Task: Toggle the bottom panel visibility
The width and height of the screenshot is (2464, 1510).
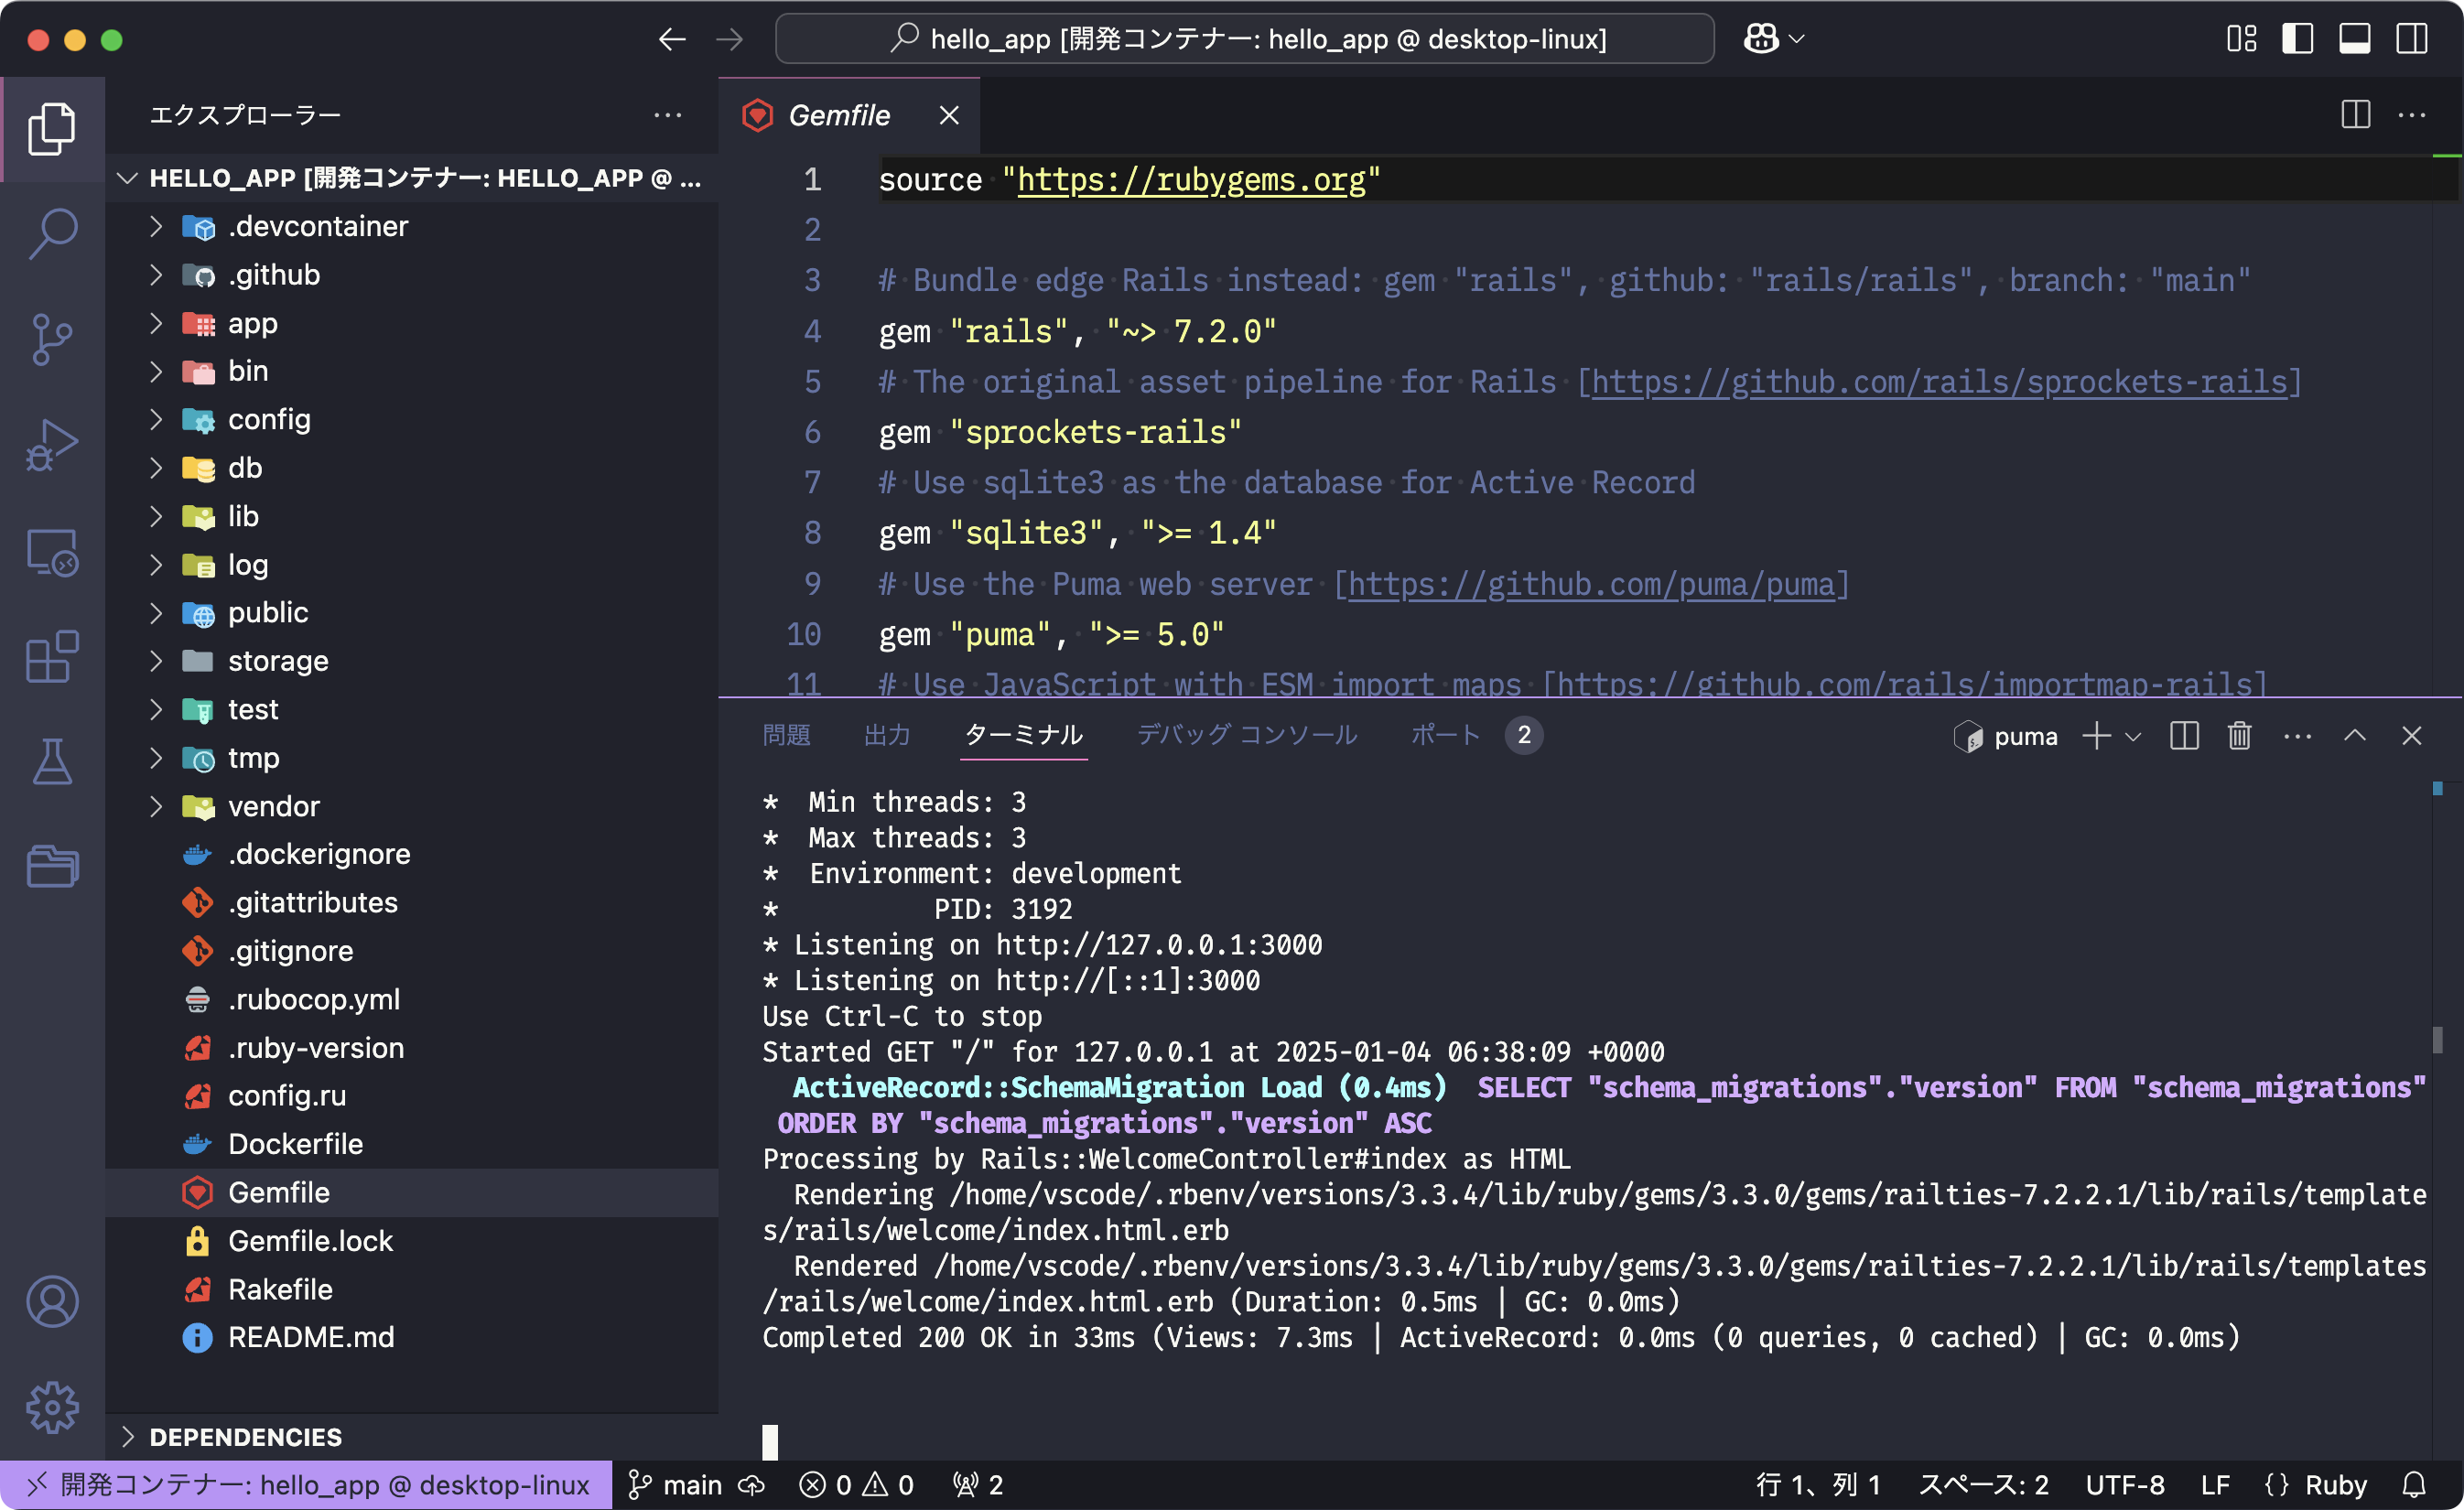Action: point(2354,39)
